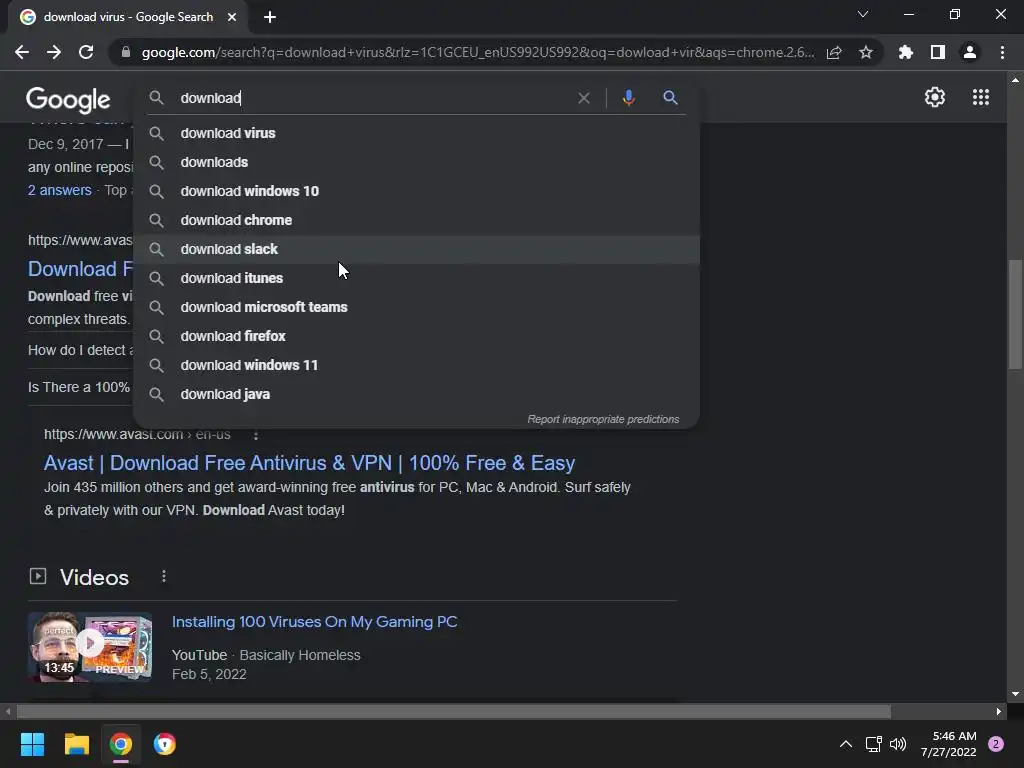This screenshot has height=768, width=1024.
Task: Toggle the Chrome side panel
Action: tap(938, 52)
